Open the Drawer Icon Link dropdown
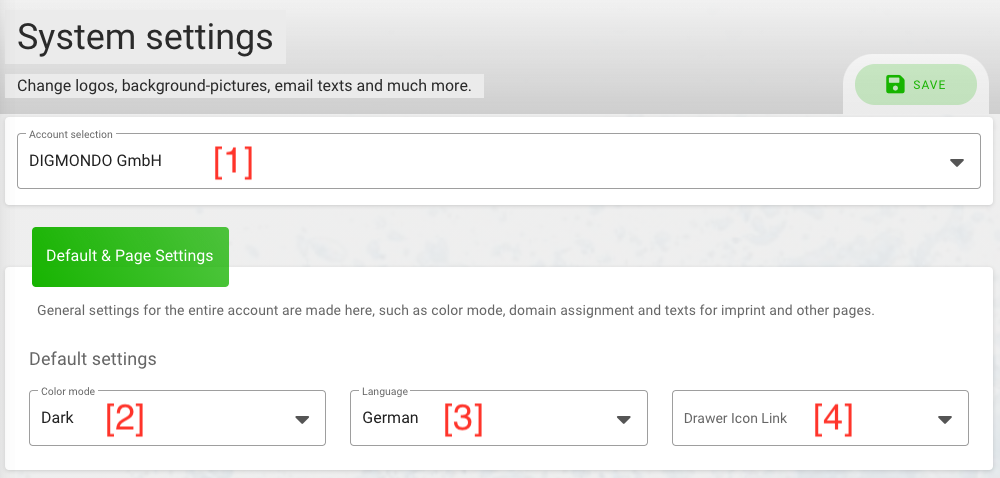This screenshot has width=1000, height=478. coord(820,418)
